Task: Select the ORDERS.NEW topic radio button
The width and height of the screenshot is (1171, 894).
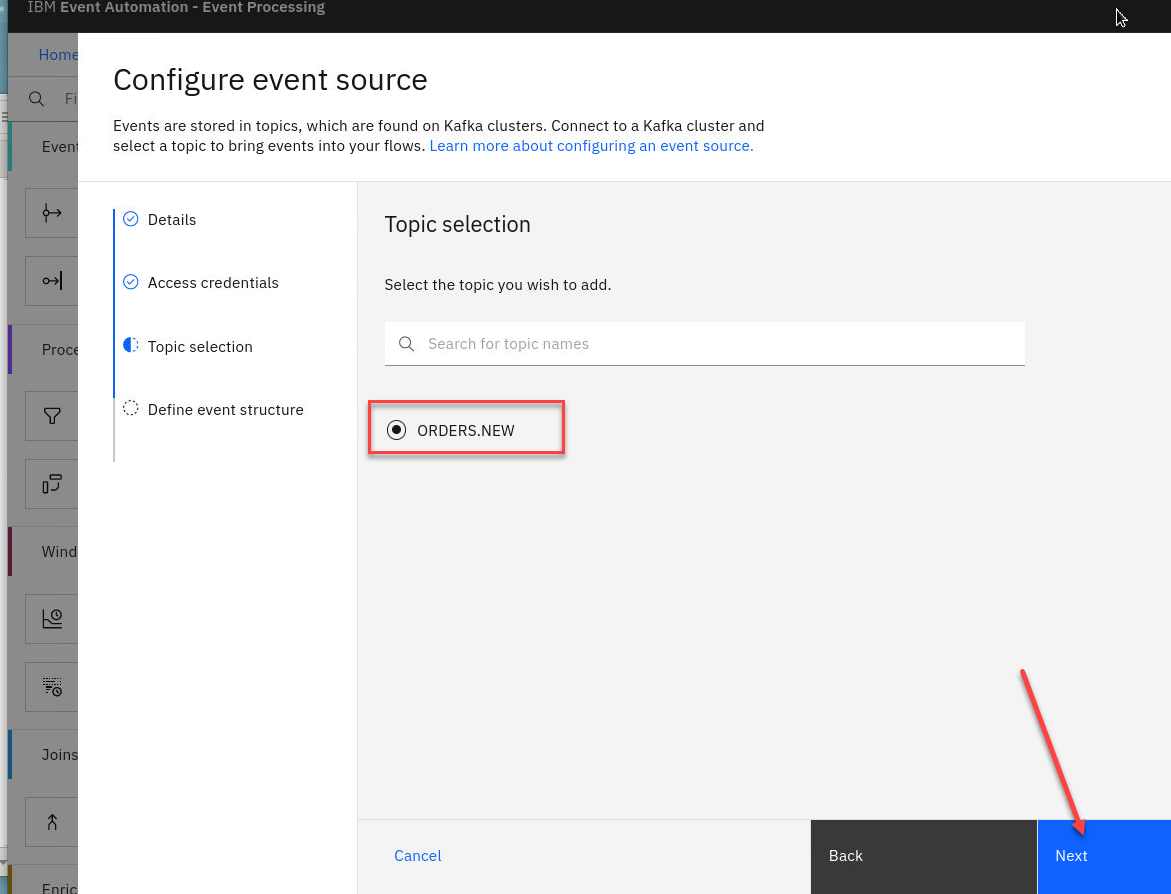Action: click(397, 430)
